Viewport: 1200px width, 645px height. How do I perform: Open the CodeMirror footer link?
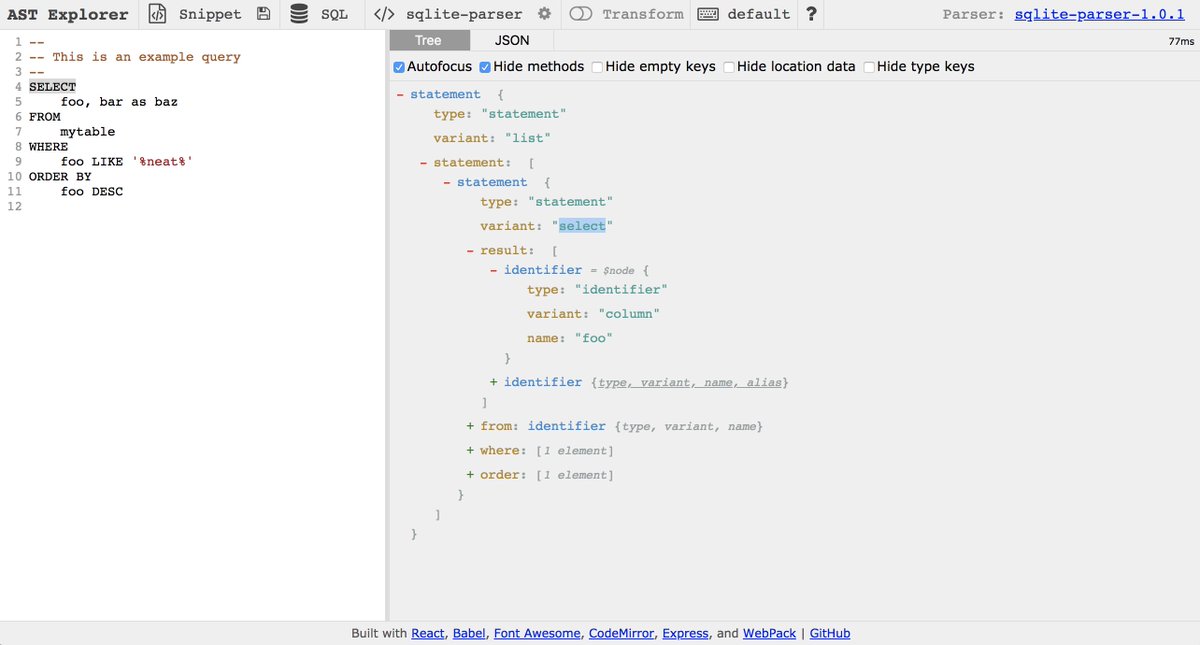pyautogui.click(x=619, y=633)
